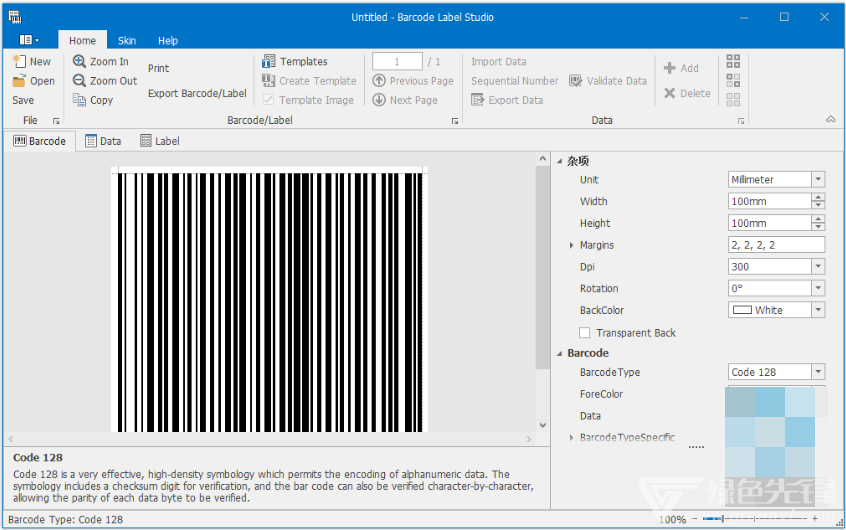Open the BarcodeType dropdown
The height and width of the screenshot is (530, 846).
818,372
